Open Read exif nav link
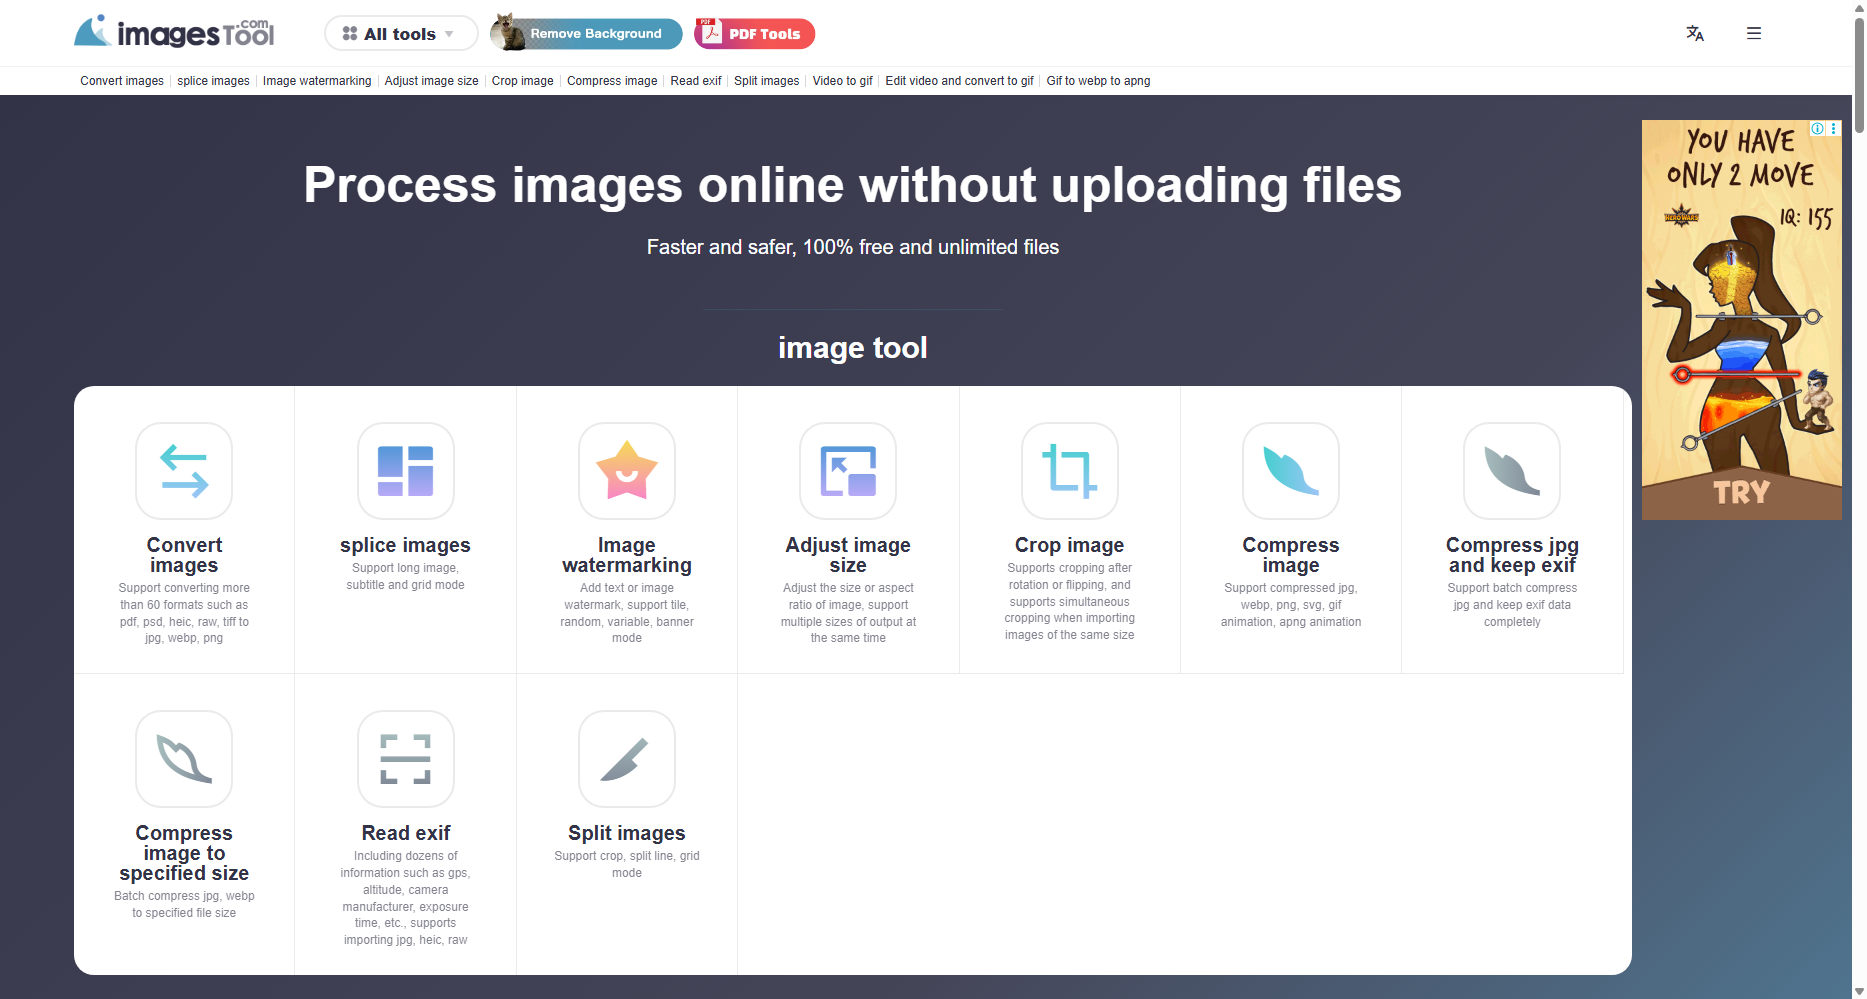1867x999 pixels. point(696,81)
